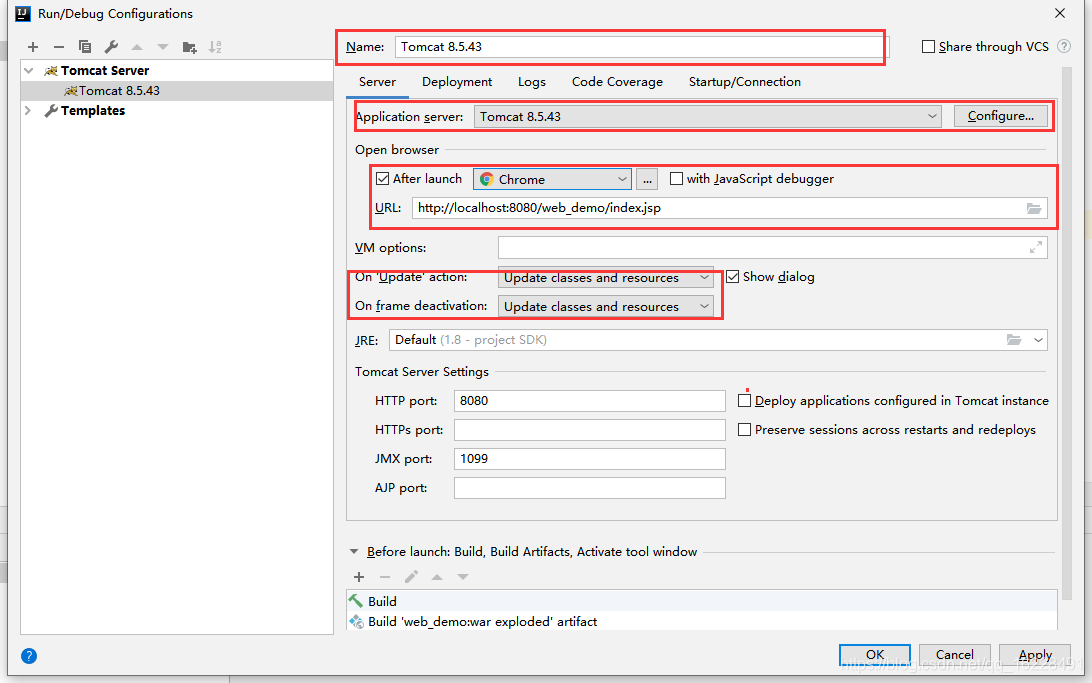Open On 'Update' action dropdown
1092x683 pixels.
(x=605, y=278)
